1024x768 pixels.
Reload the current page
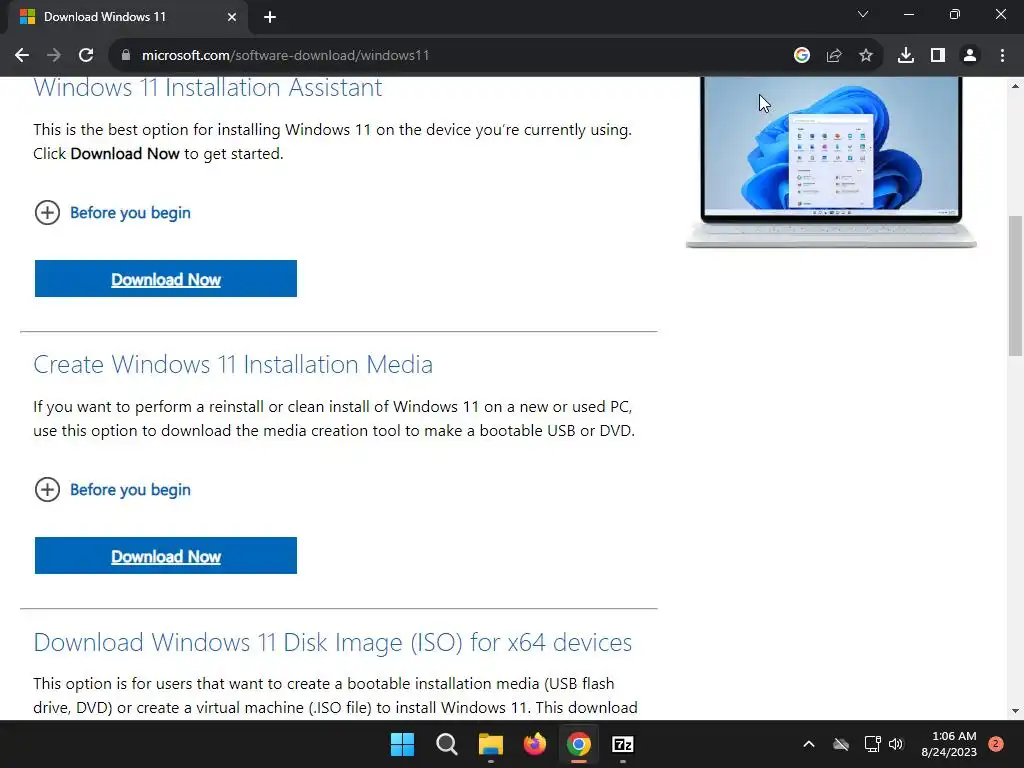pyautogui.click(x=86, y=56)
